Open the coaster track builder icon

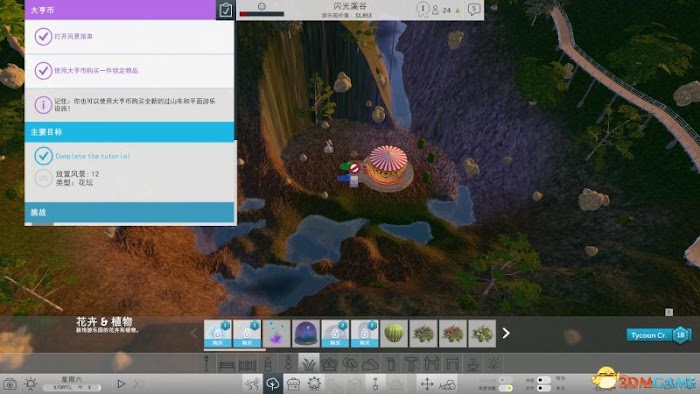point(252,384)
